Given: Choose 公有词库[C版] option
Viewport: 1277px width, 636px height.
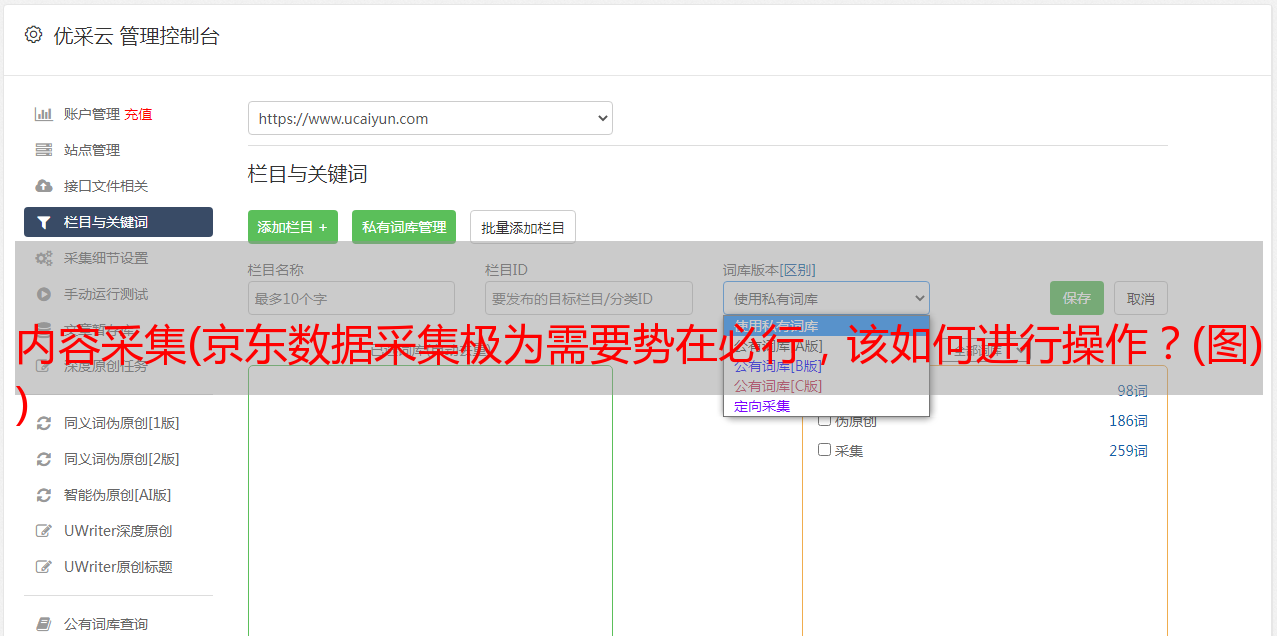Looking at the screenshot, I should [x=826, y=386].
